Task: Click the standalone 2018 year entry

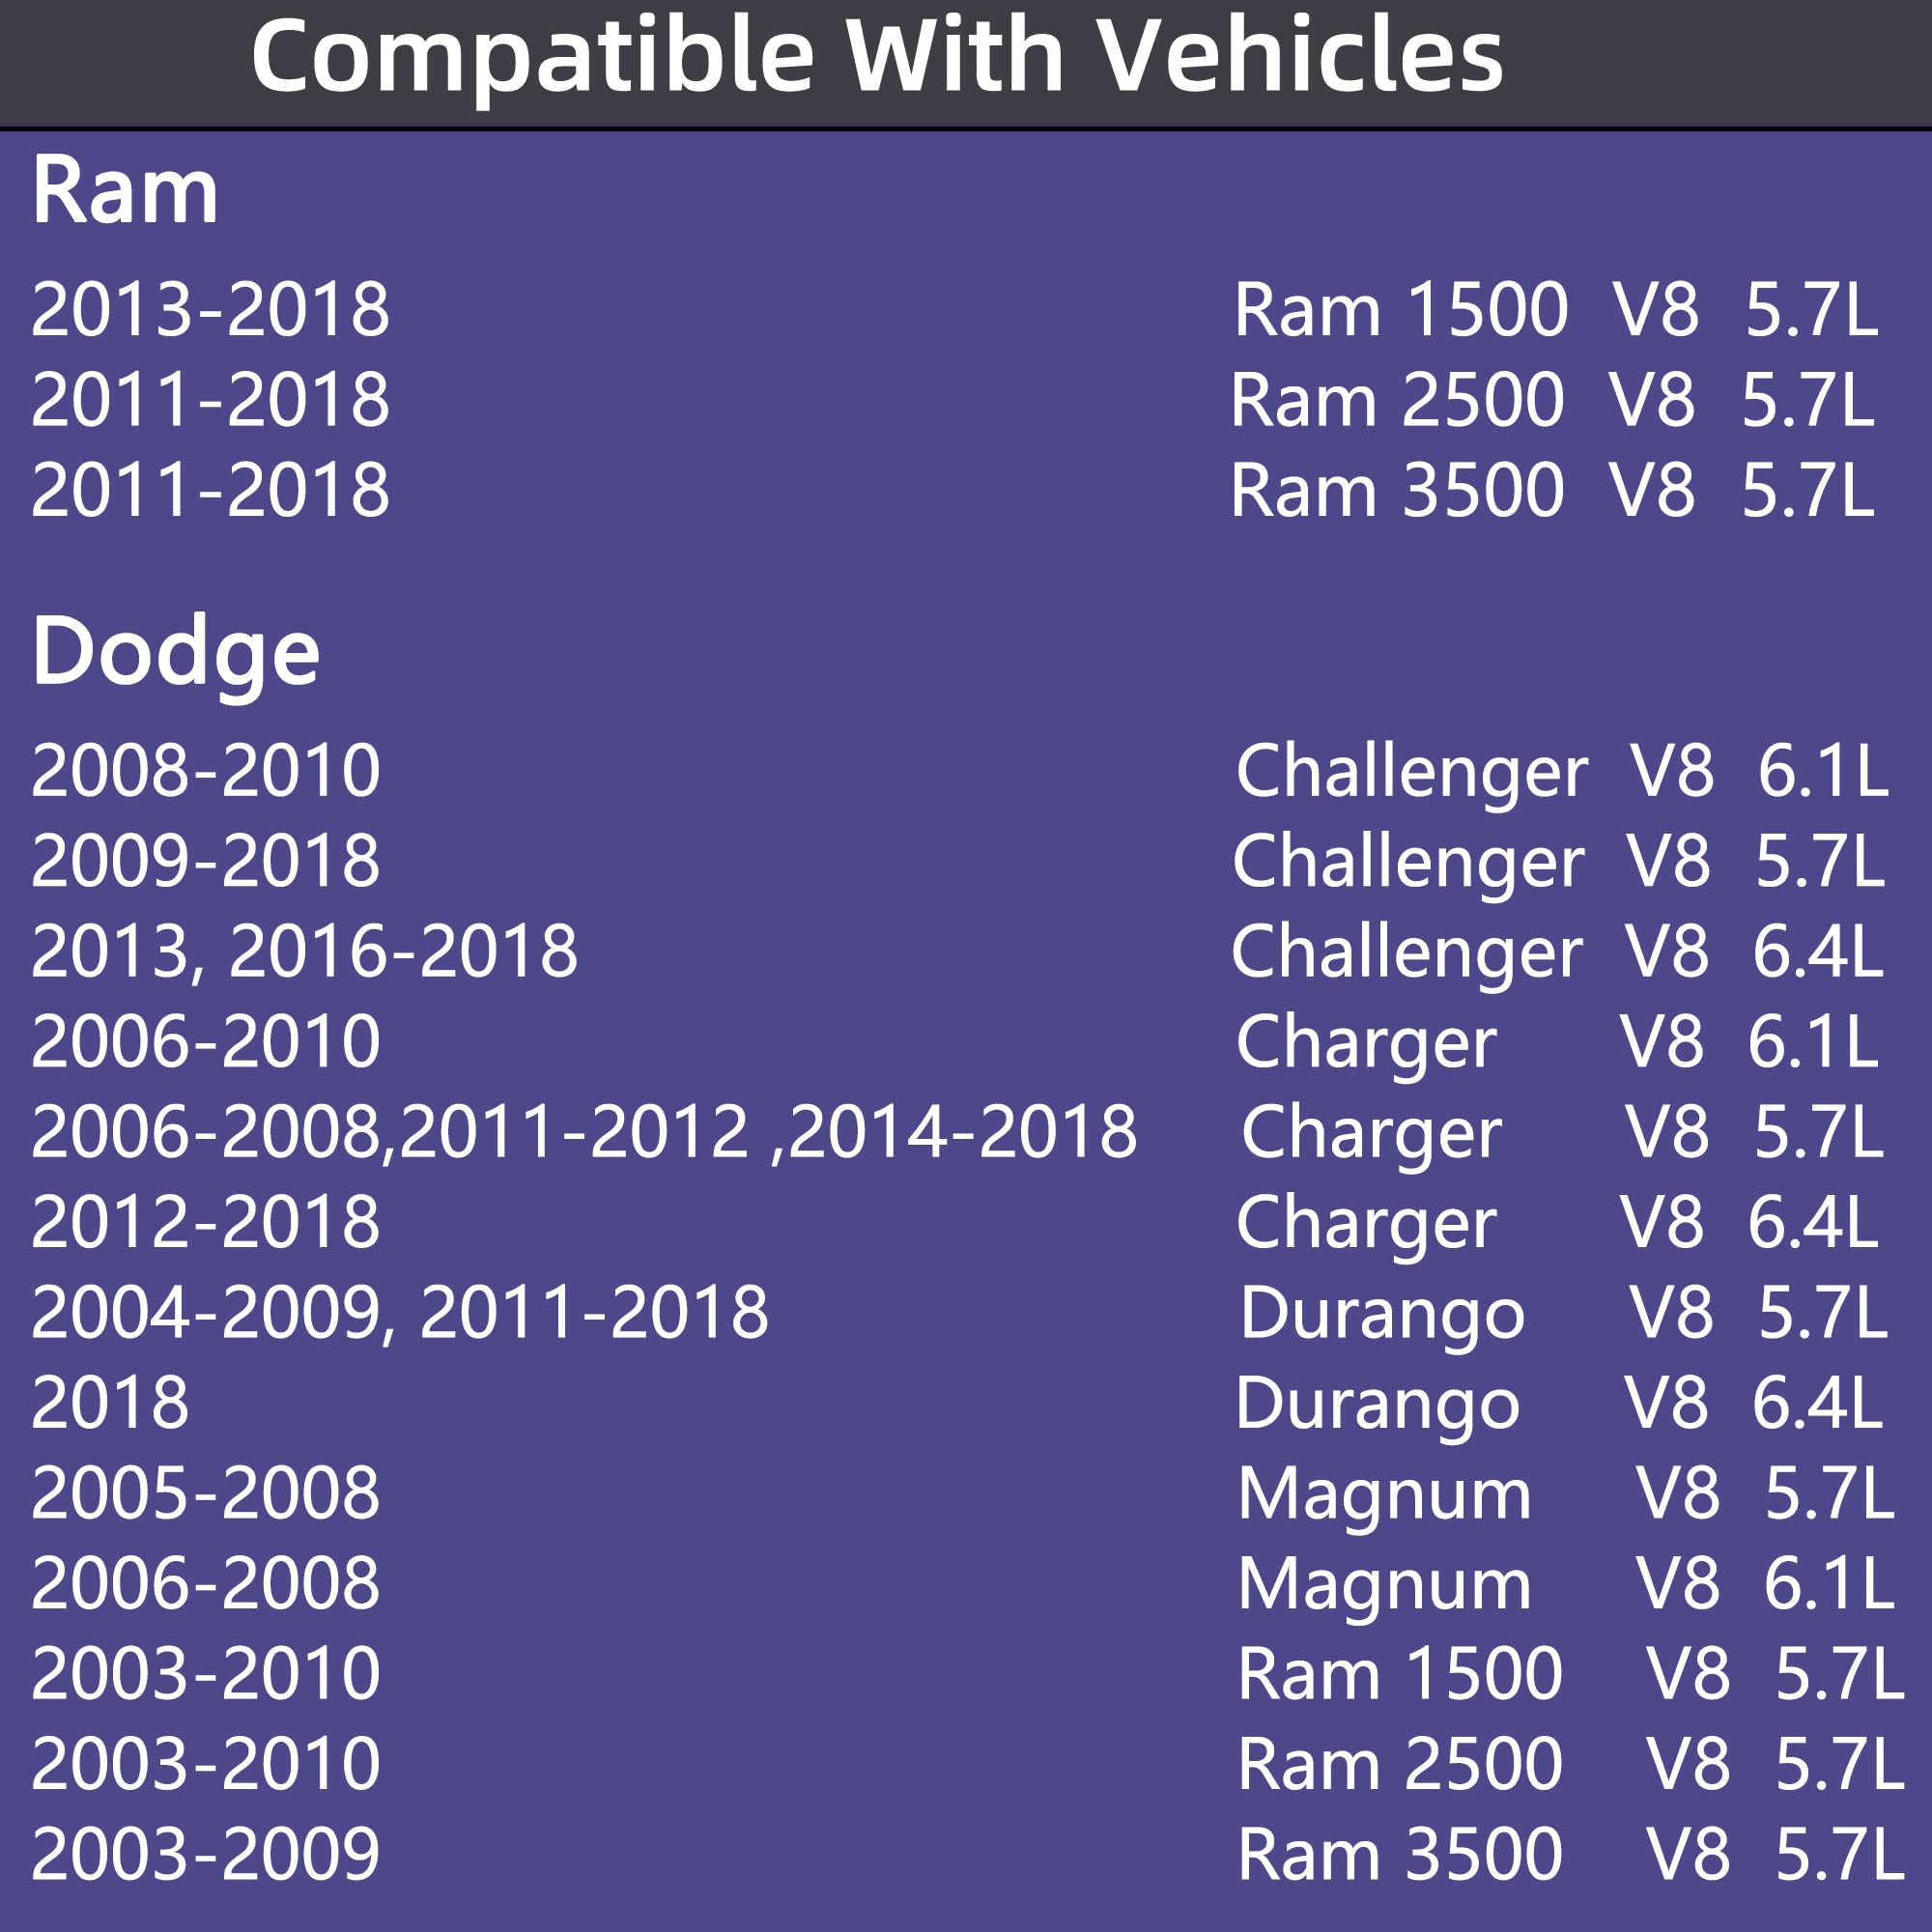Action: [110, 1403]
